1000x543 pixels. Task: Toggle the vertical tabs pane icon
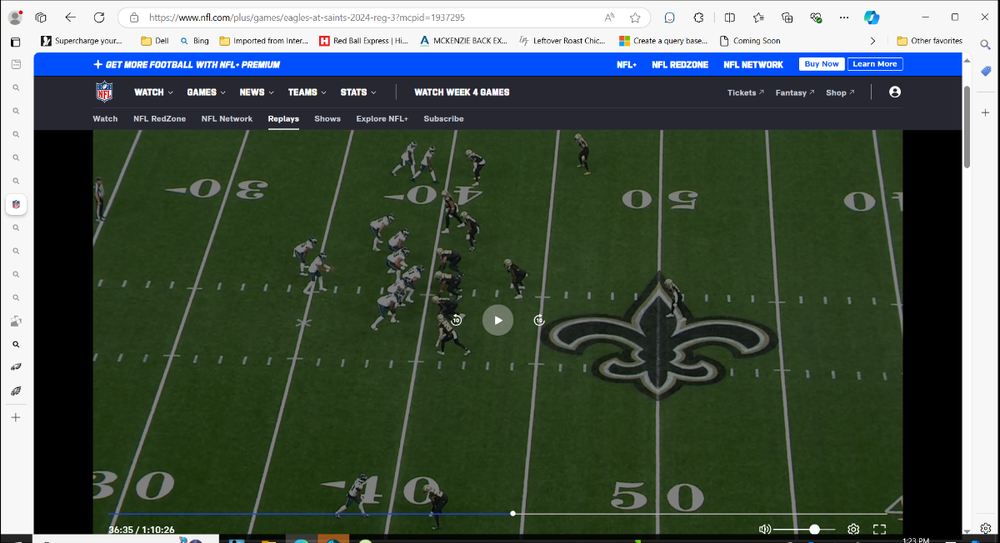15,42
